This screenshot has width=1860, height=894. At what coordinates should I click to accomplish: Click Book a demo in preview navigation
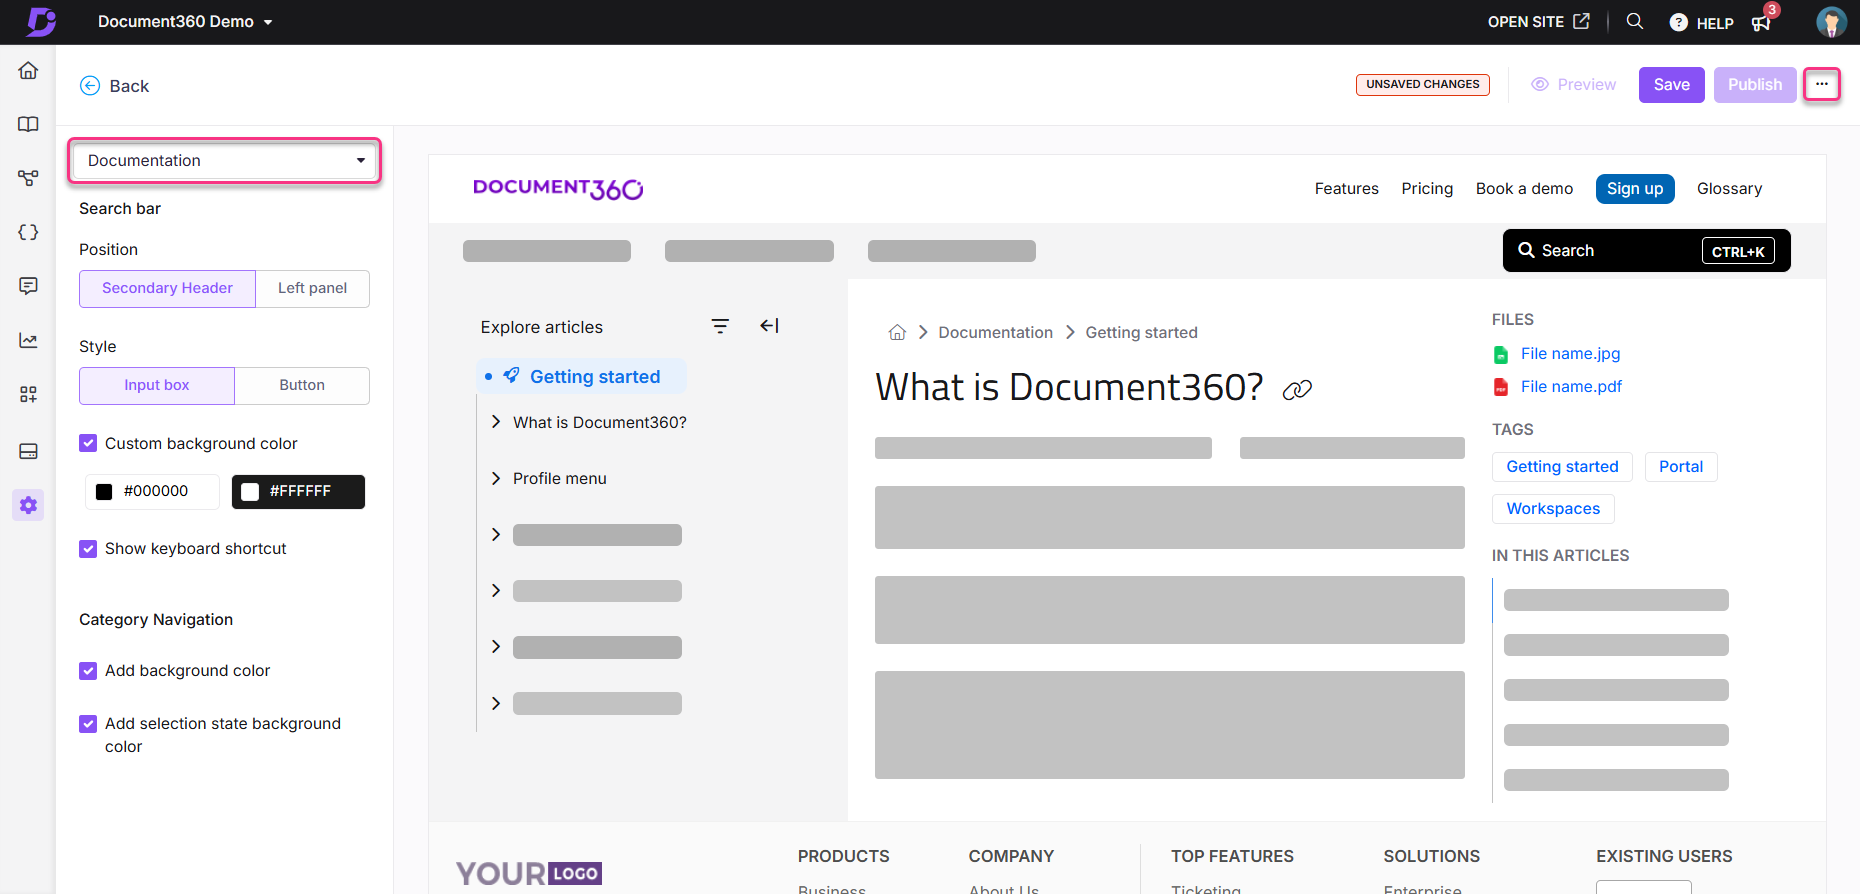1524,188
